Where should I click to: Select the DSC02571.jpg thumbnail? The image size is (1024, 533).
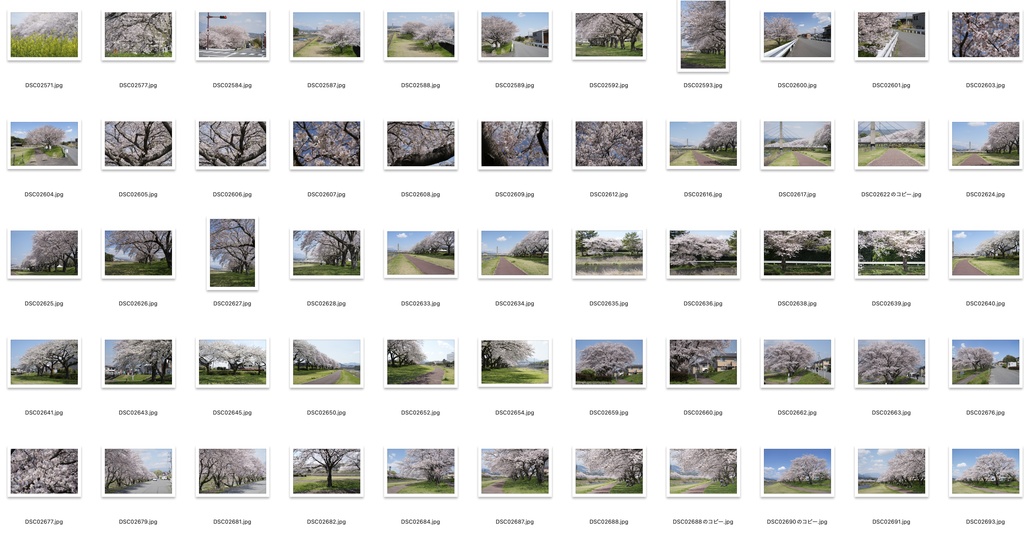(x=44, y=35)
